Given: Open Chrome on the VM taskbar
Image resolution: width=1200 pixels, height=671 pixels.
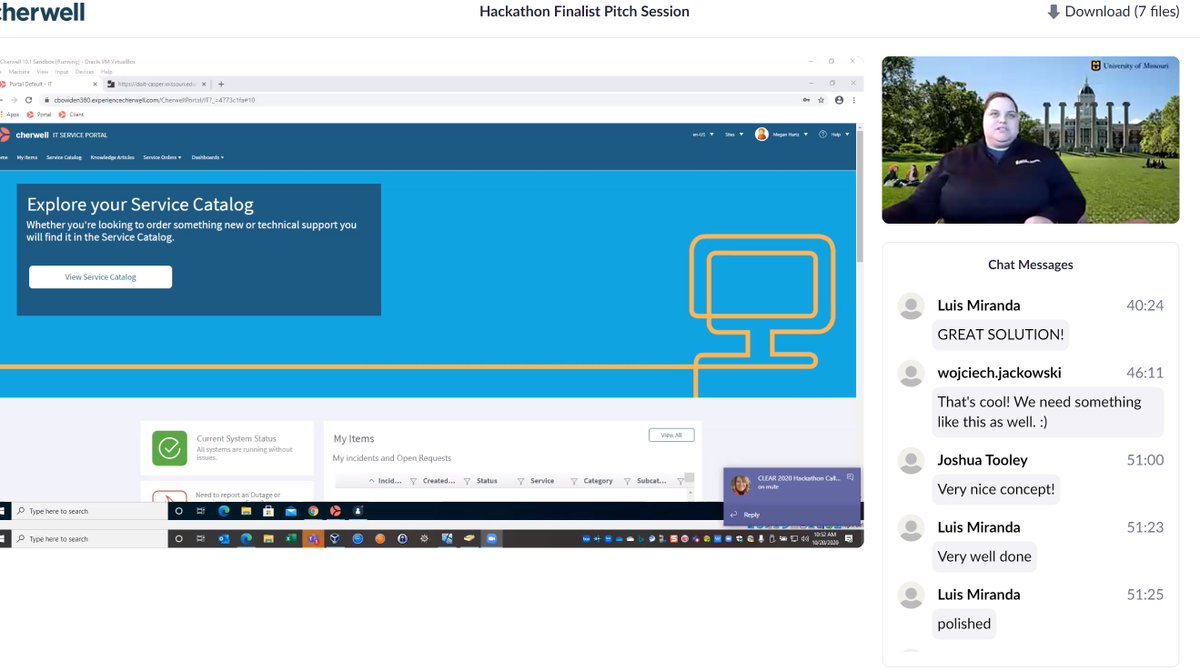Looking at the screenshot, I should pos(313,511).
